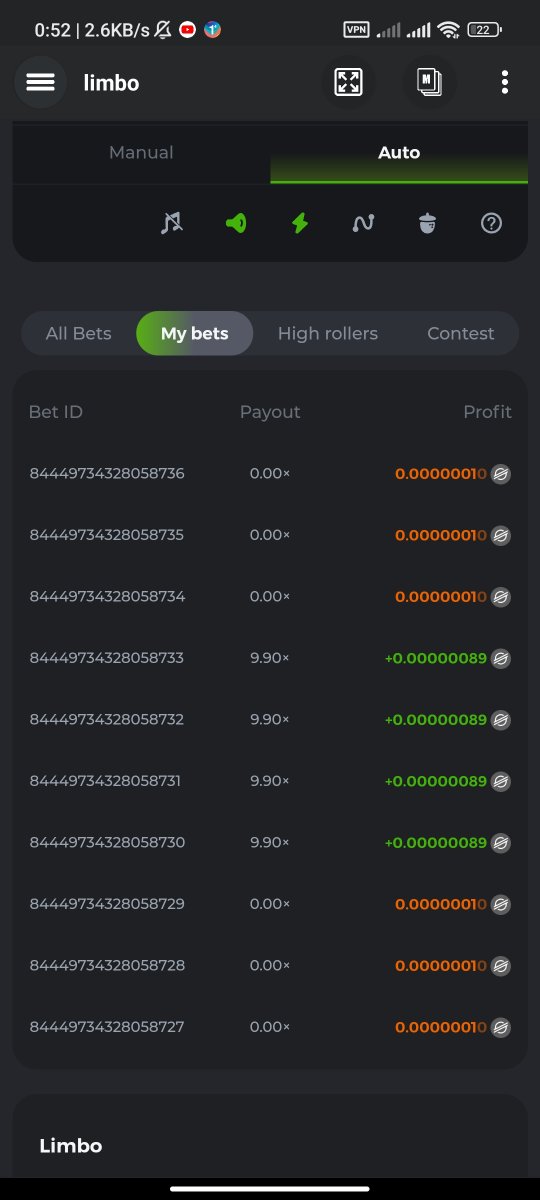
Task: Show the All Bets list
Action: 79,334
